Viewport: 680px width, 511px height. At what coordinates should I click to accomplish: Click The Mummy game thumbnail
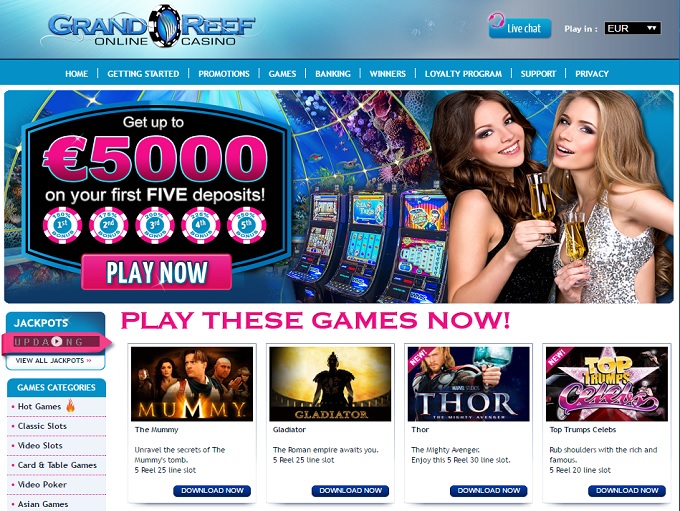tap(192, 384)
